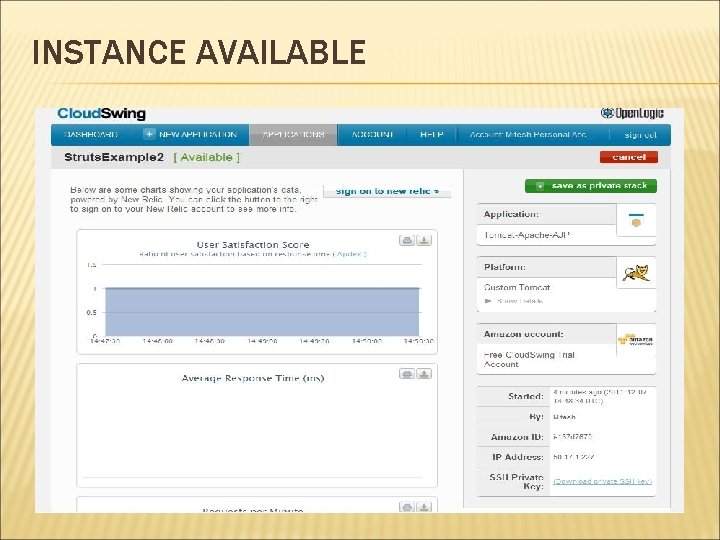Click sign on to new relic button
720x540 pixels.
coord(387,191)
